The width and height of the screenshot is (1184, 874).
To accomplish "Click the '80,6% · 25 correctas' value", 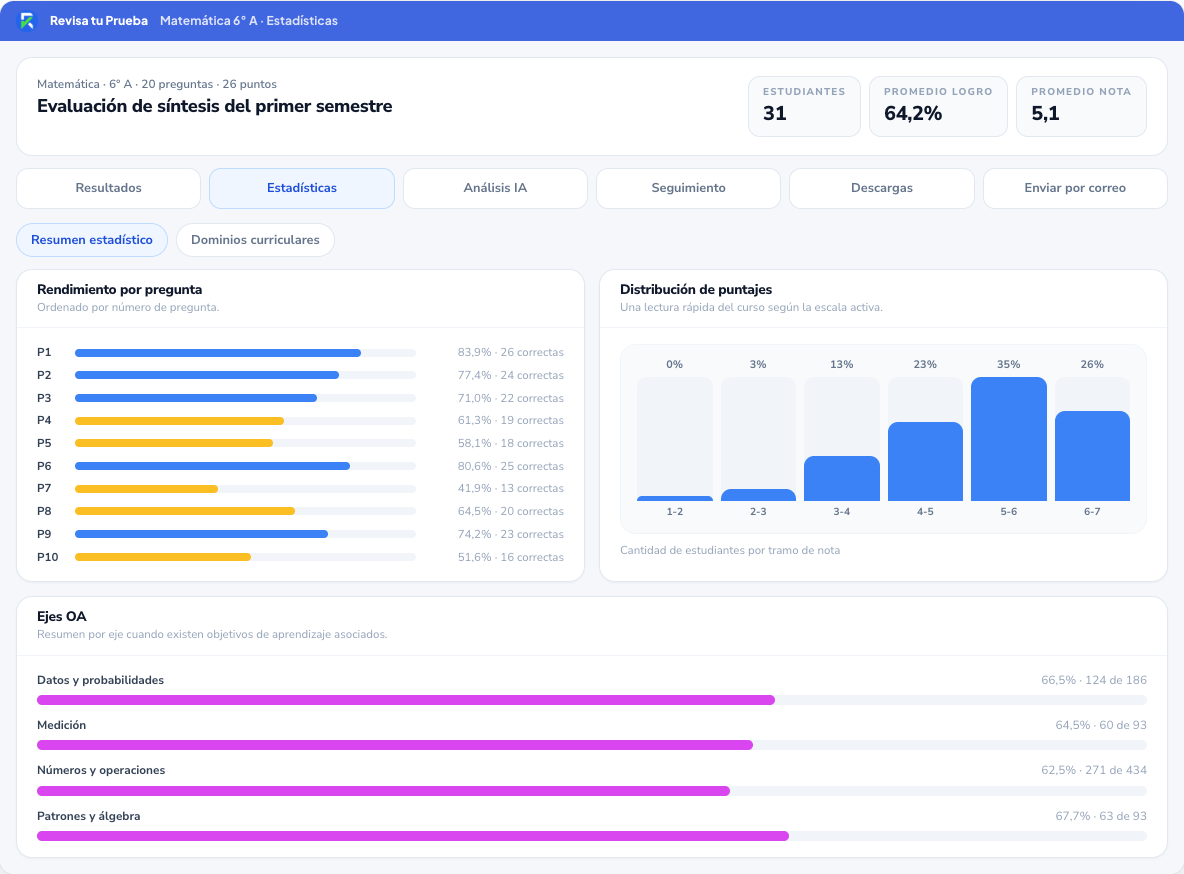I will click(510, 466).
